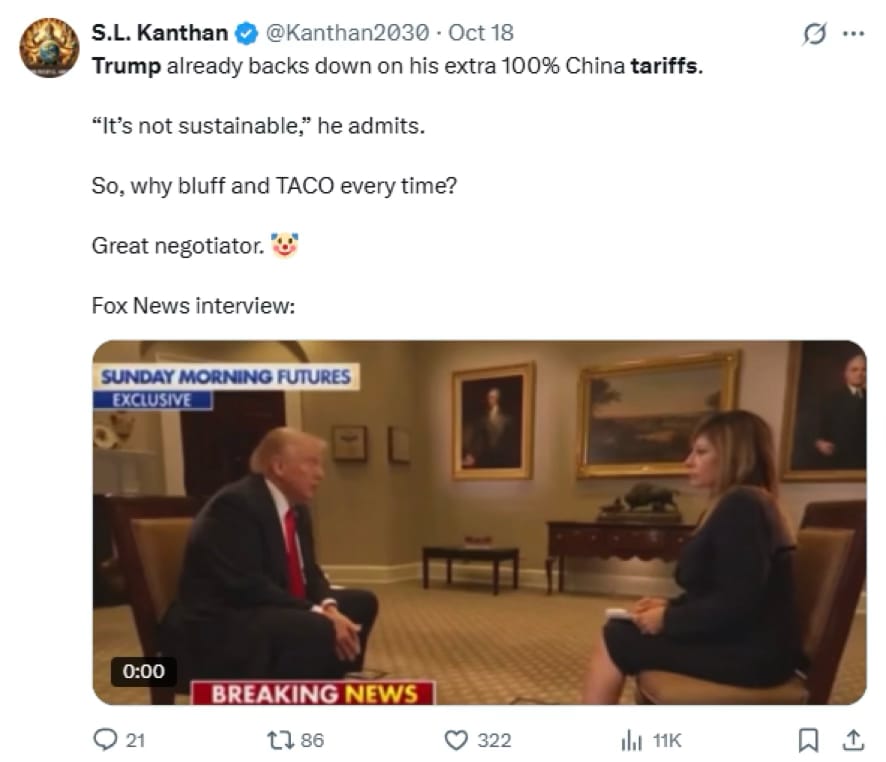Click the 86 reposts count

[312, 740]
